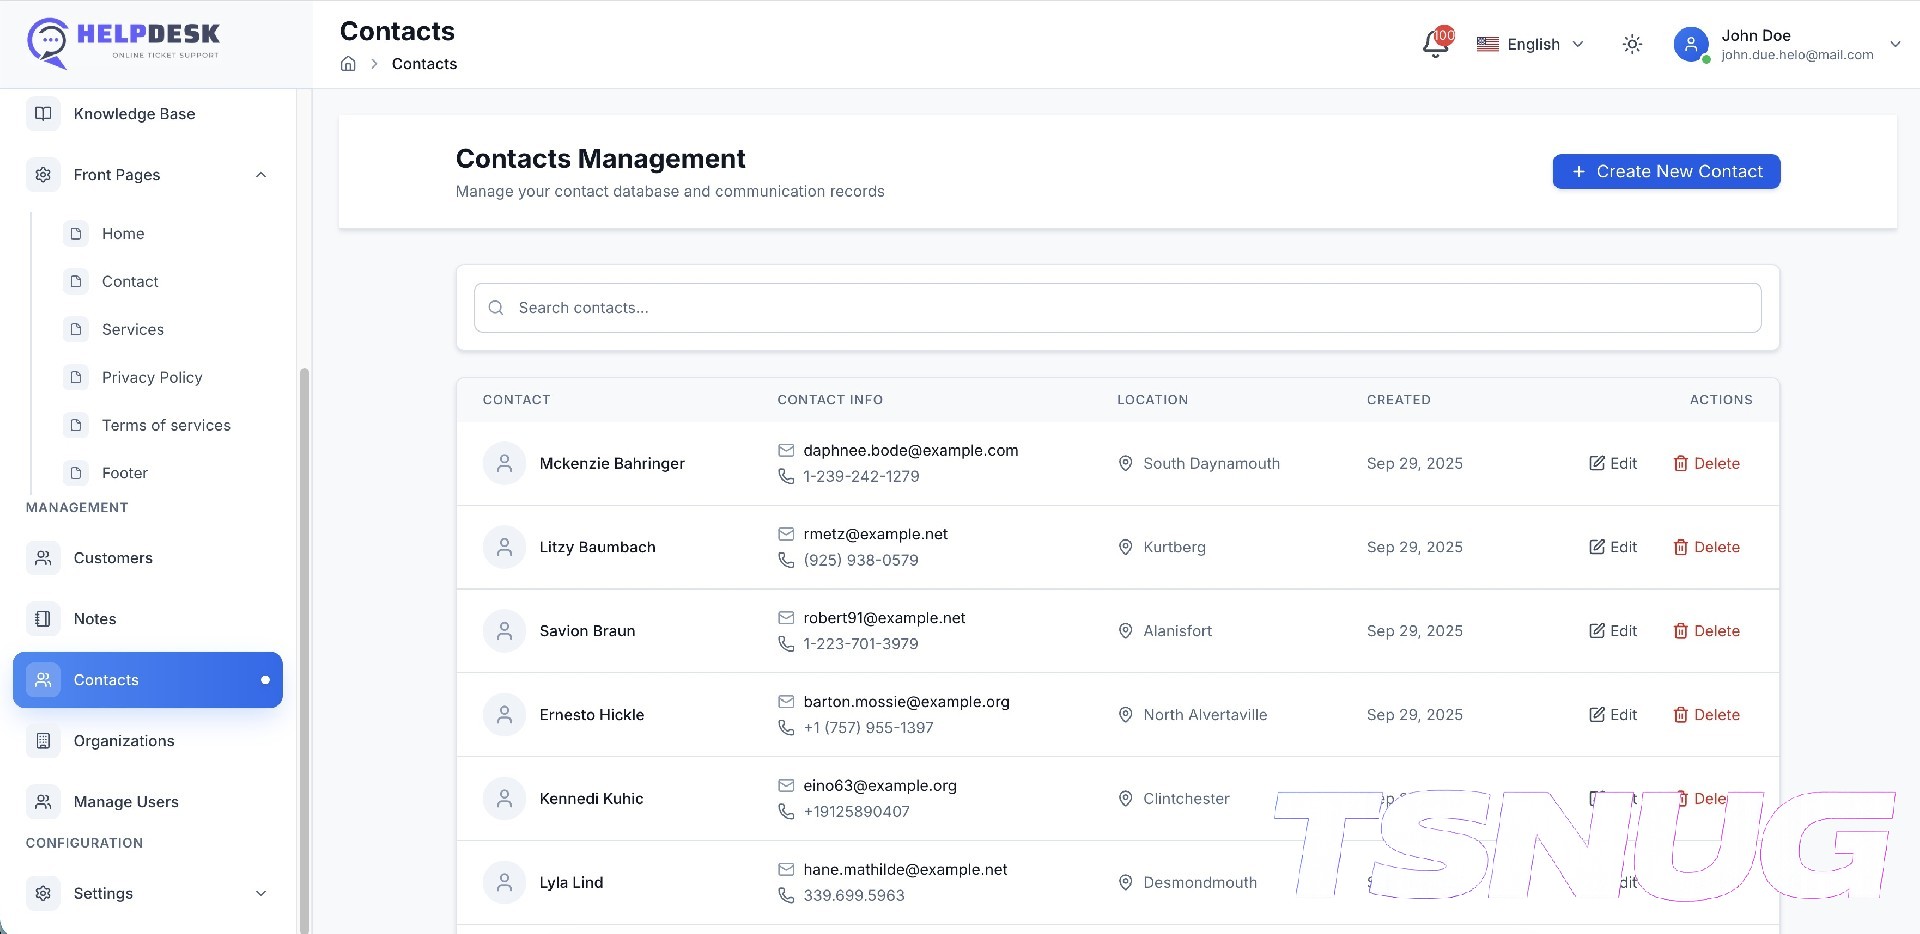Delete the Mckenzie Bahringer contact
Image resolution: width=1920 pixels, height=934 pixels.
[x=1706, y=464]
